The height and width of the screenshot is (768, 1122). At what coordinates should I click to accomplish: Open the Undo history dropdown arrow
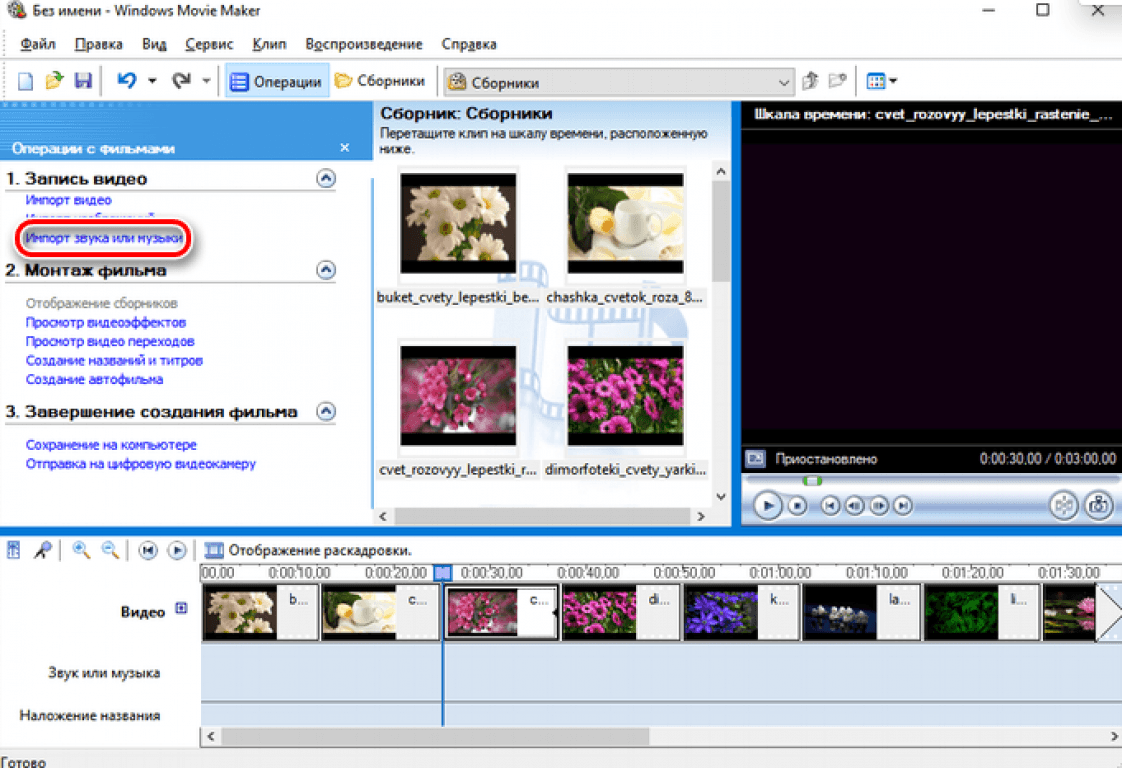click(152, 81)
